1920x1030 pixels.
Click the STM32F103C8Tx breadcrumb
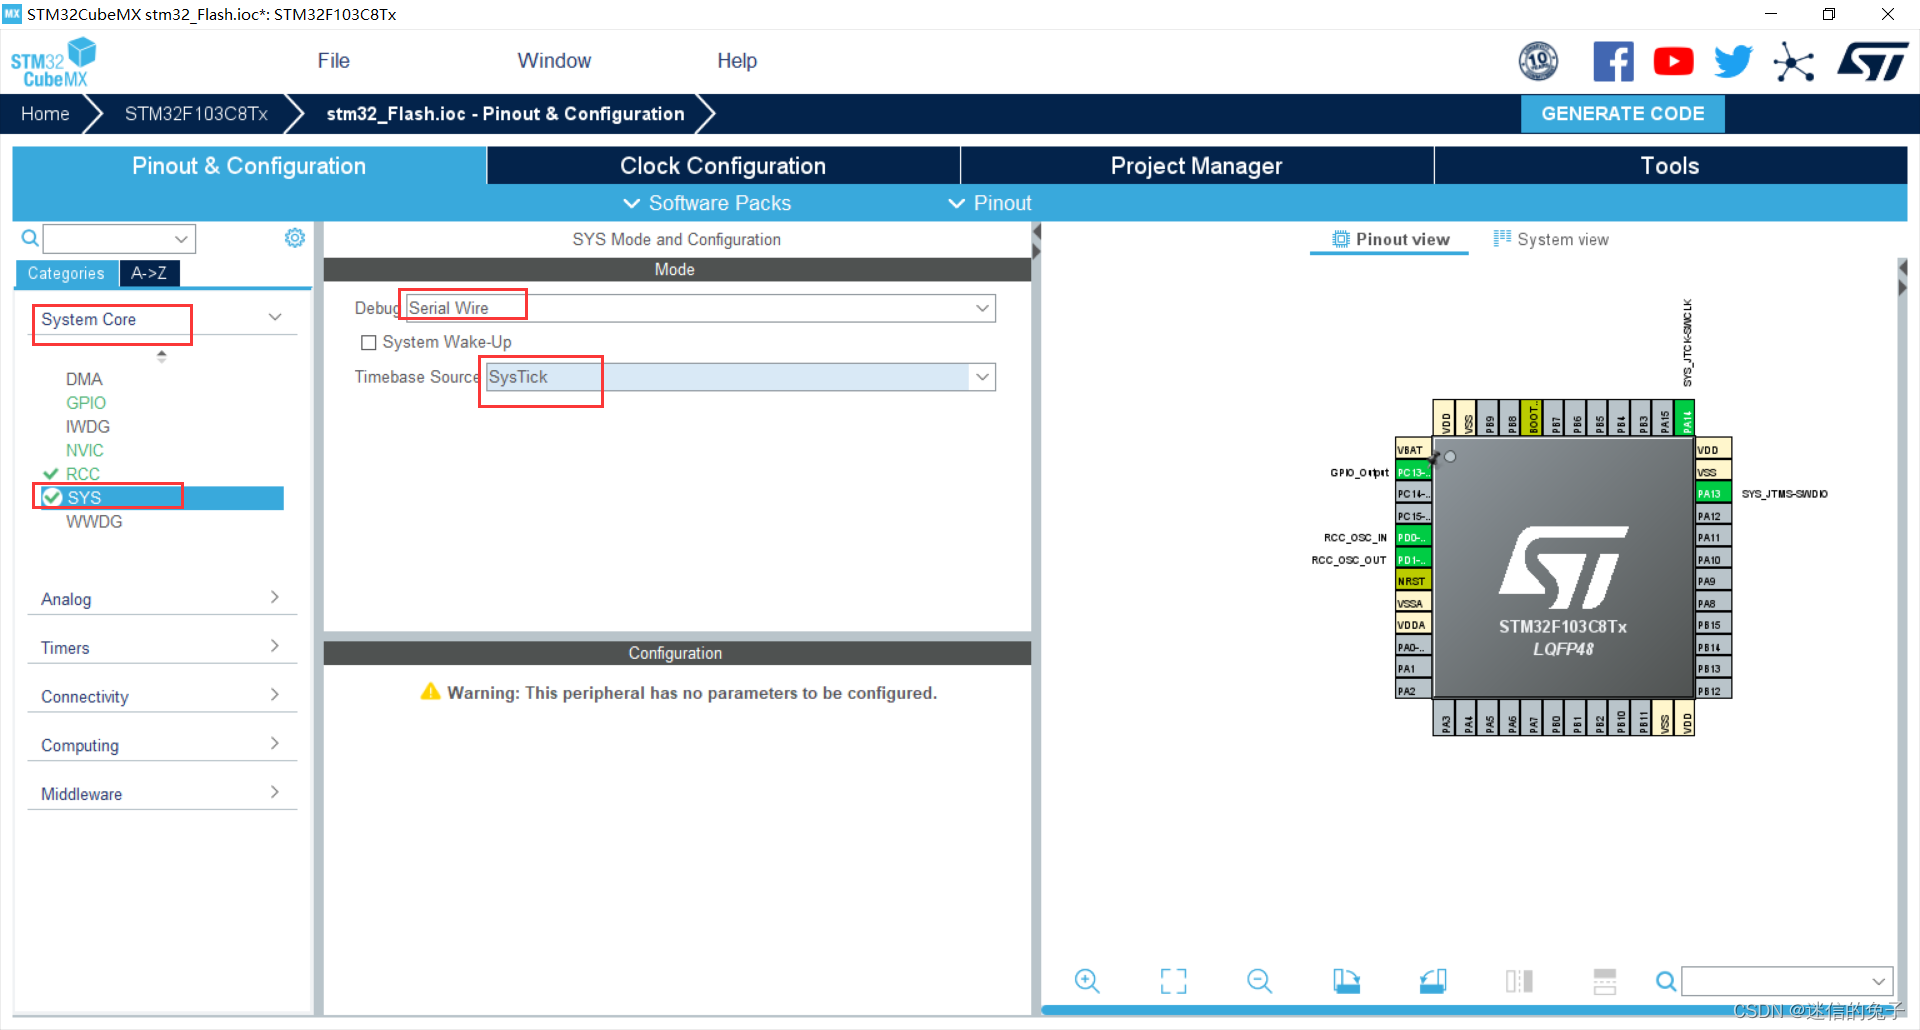point(196,114)
